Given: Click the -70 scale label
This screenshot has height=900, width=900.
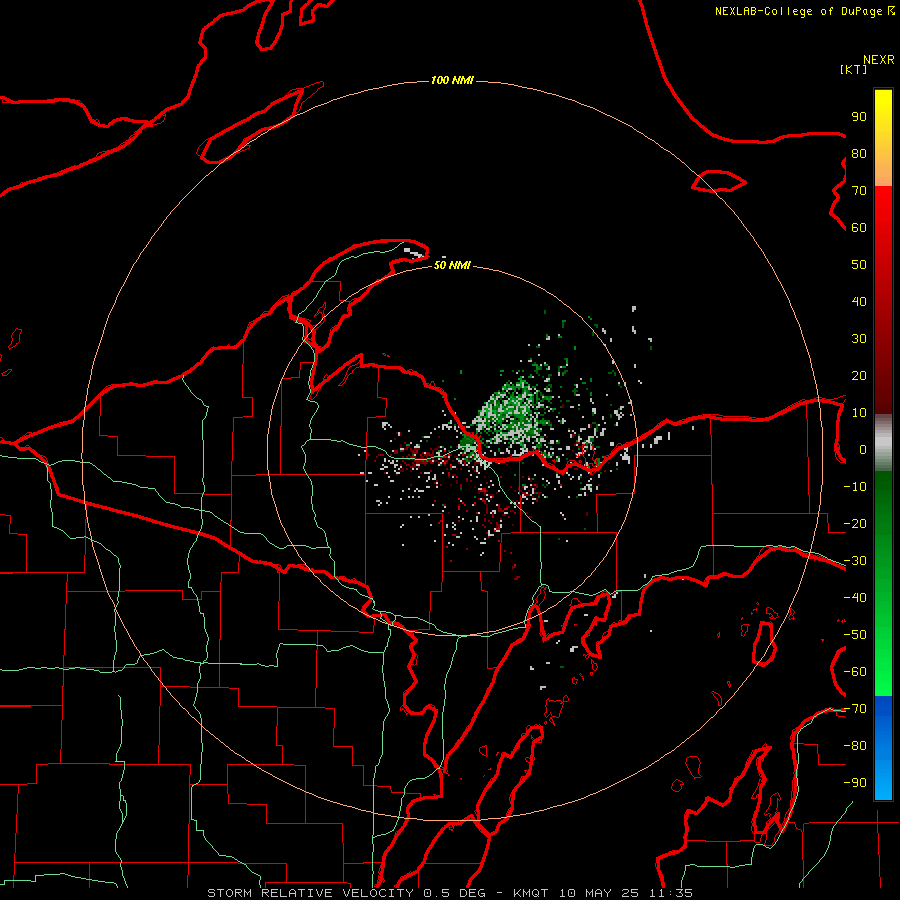Looking at the screenshot, I should pyautogui.click(x=855, y=709).
